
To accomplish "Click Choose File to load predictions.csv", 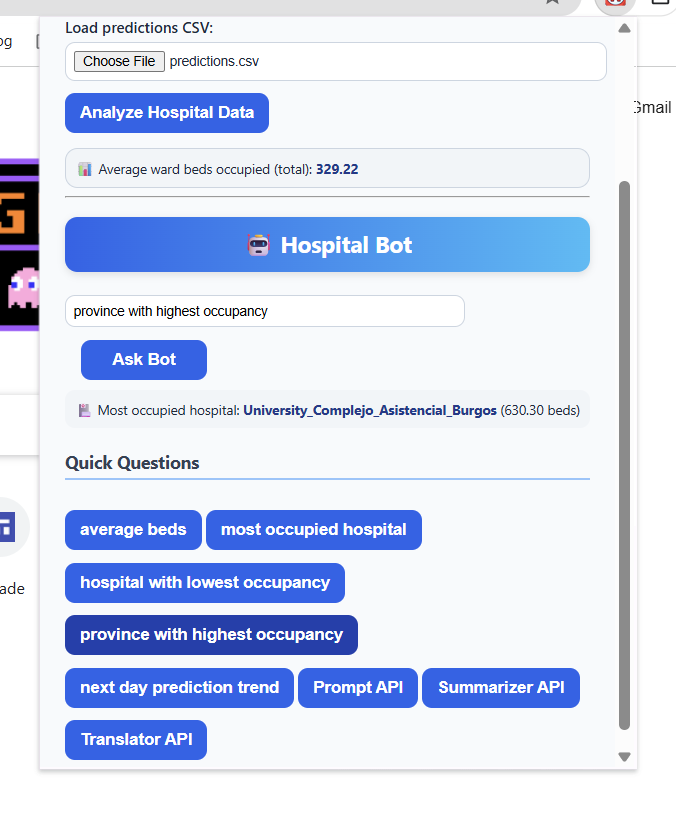I will (118, 61).
